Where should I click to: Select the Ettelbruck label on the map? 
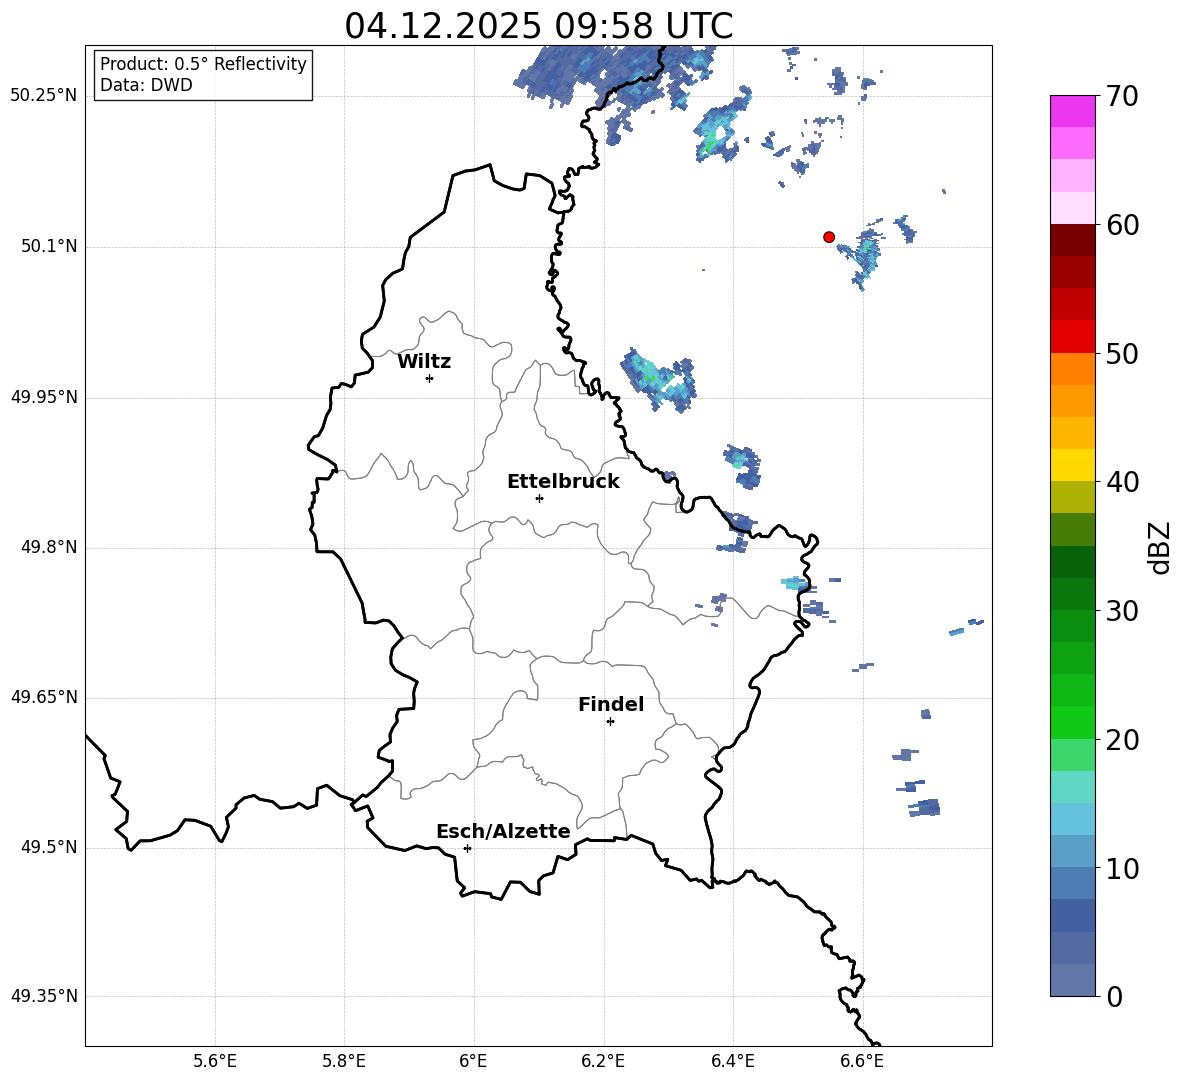click(x=563, y=482)
